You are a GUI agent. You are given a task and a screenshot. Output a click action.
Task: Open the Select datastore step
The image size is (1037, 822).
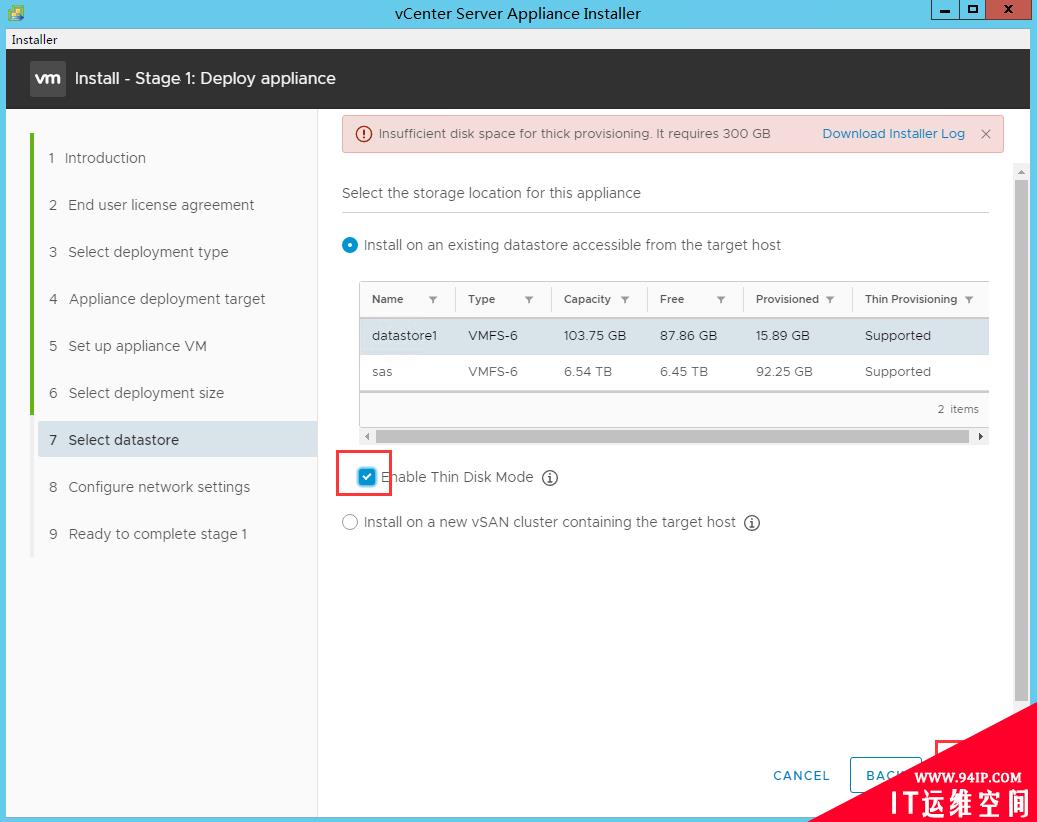pos(177,440)
